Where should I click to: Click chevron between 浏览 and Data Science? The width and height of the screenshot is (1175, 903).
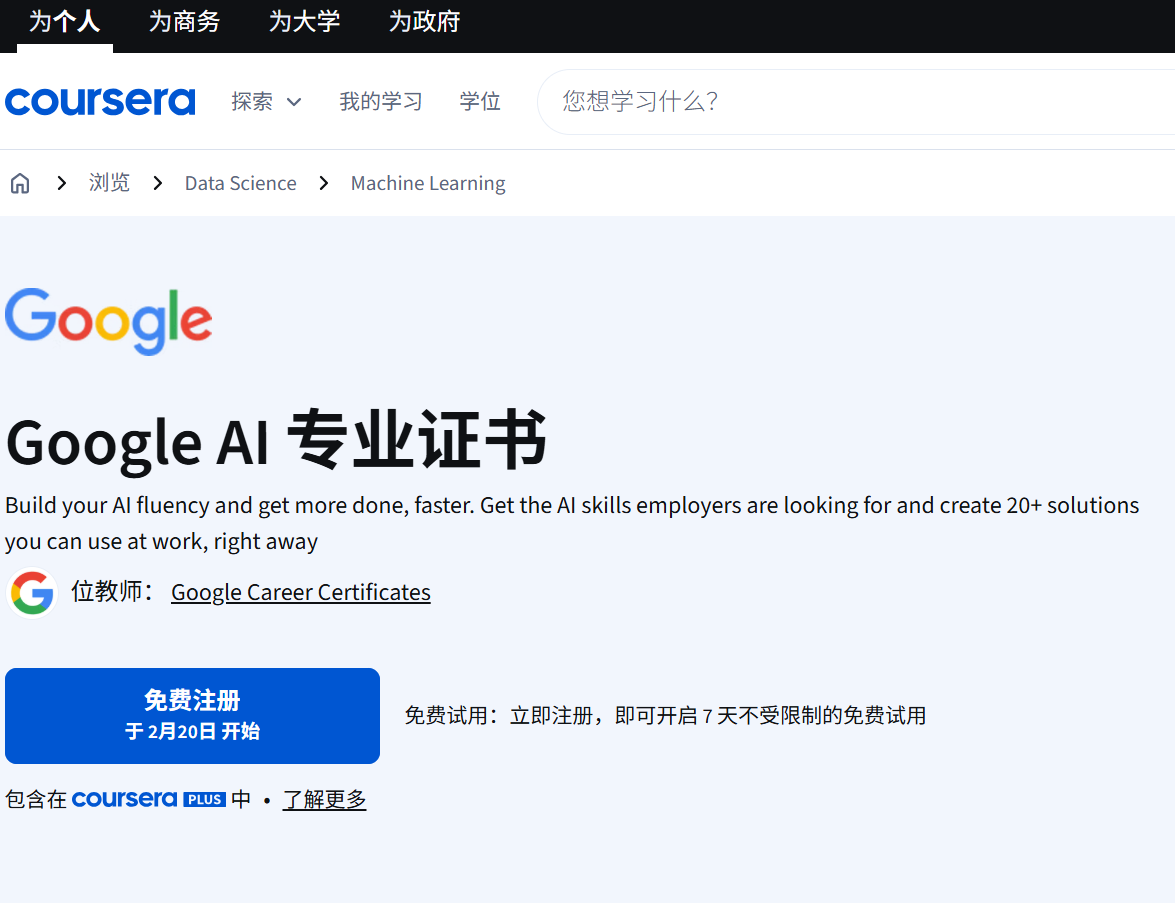[157, 183]
